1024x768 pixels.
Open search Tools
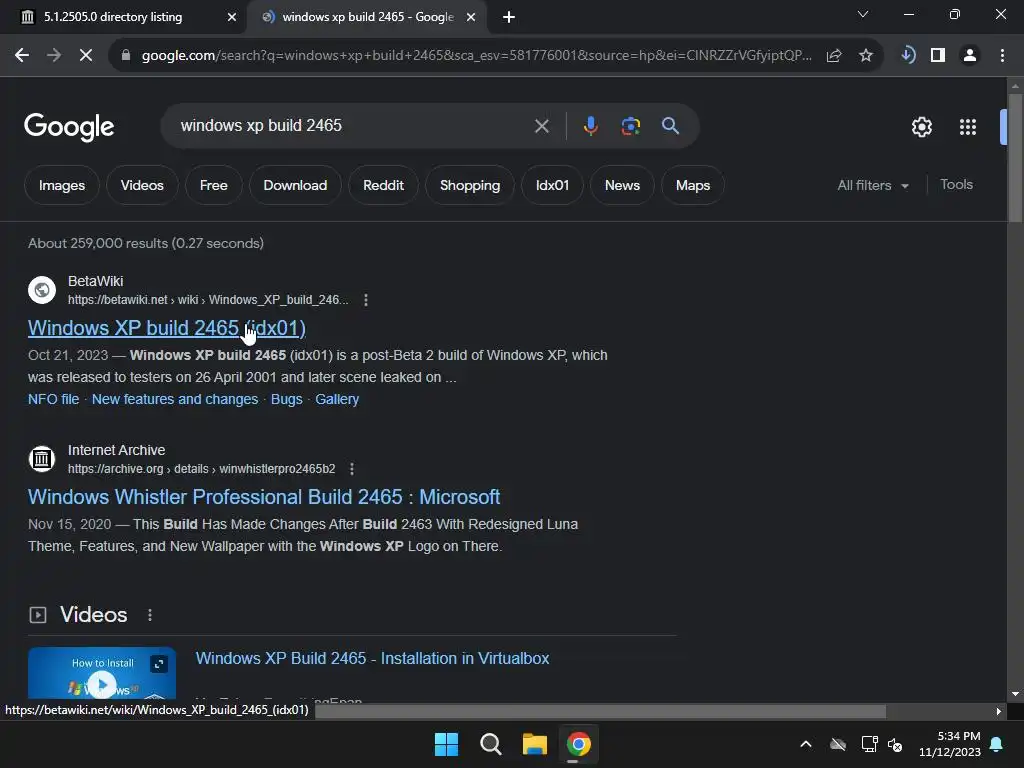click(x=956, y=185)
